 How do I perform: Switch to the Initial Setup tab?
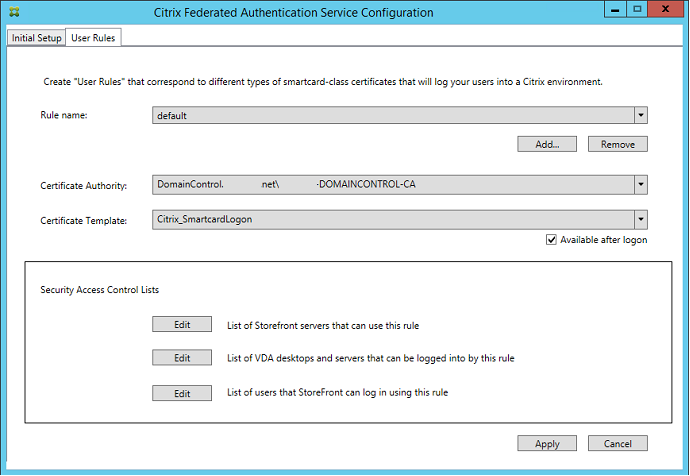[x=36, y=38]
